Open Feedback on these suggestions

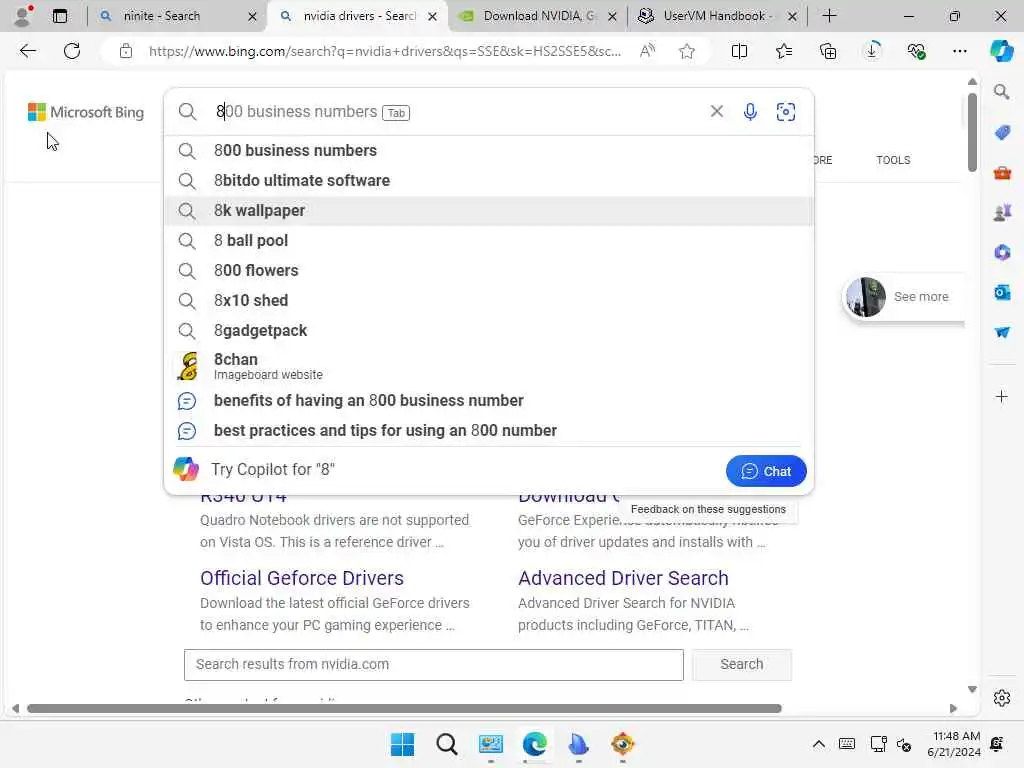click(708, 509)
